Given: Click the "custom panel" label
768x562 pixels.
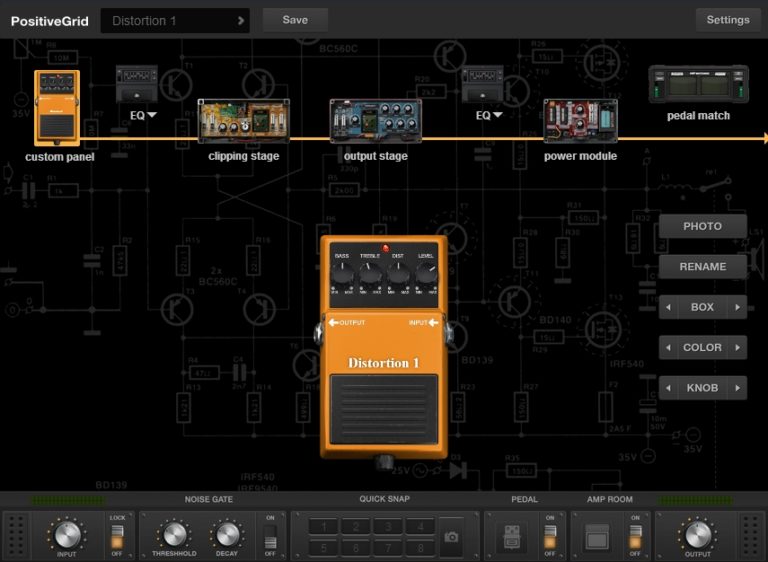Looking at the screenshot, I should 60,157.
